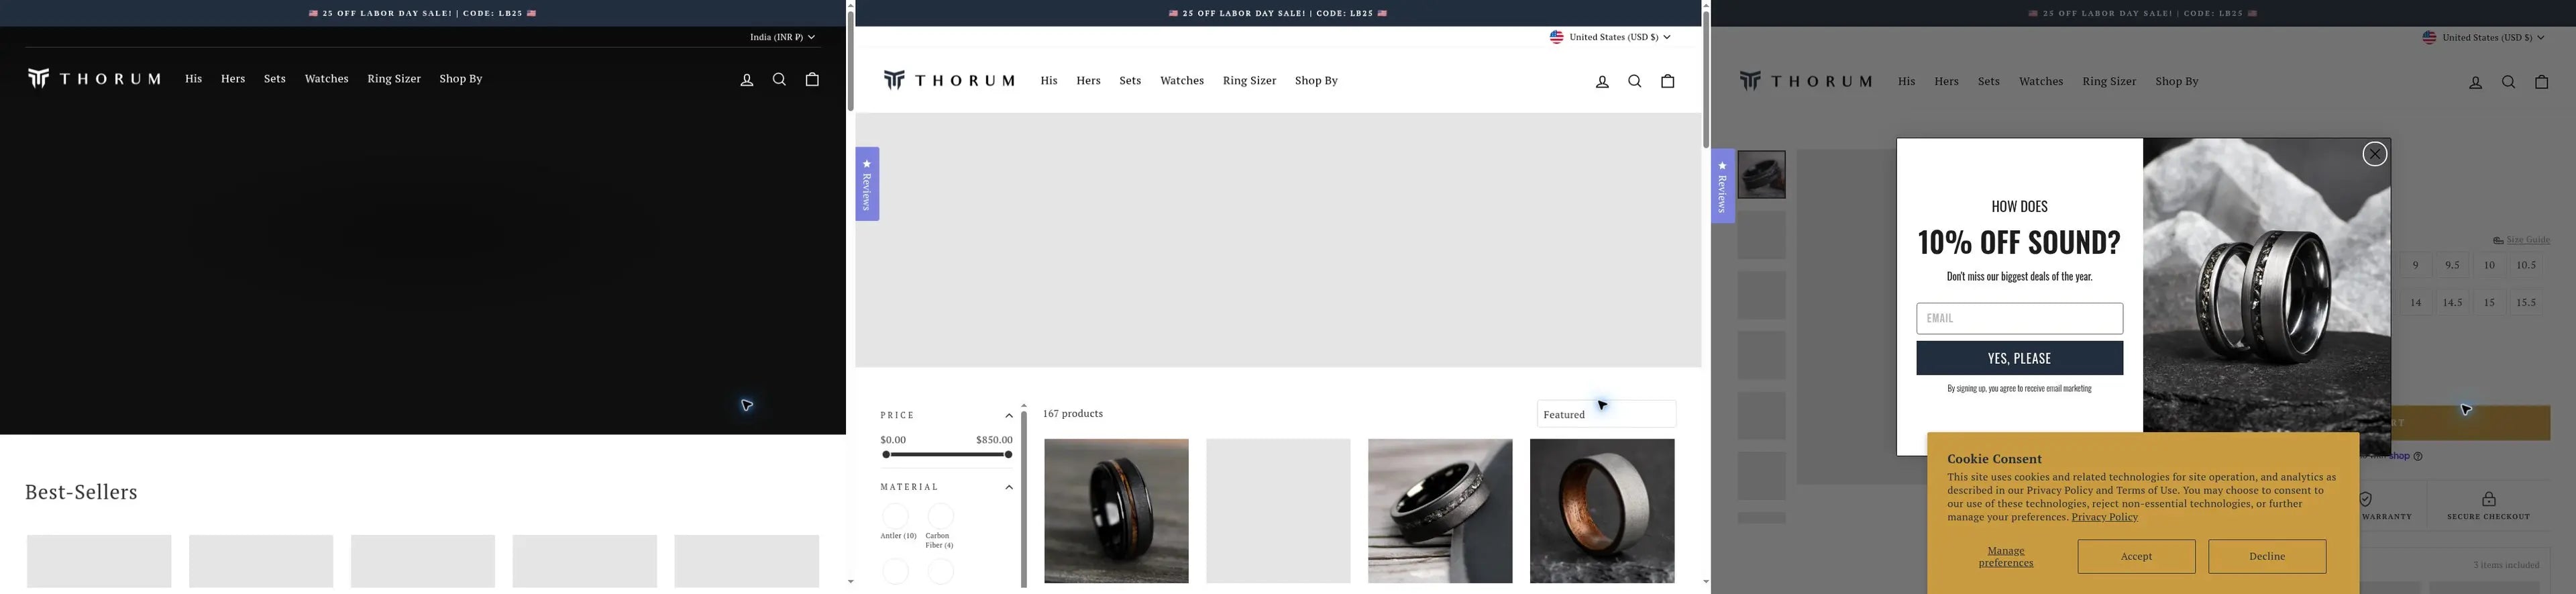Select ring size 10.5

2526,266
